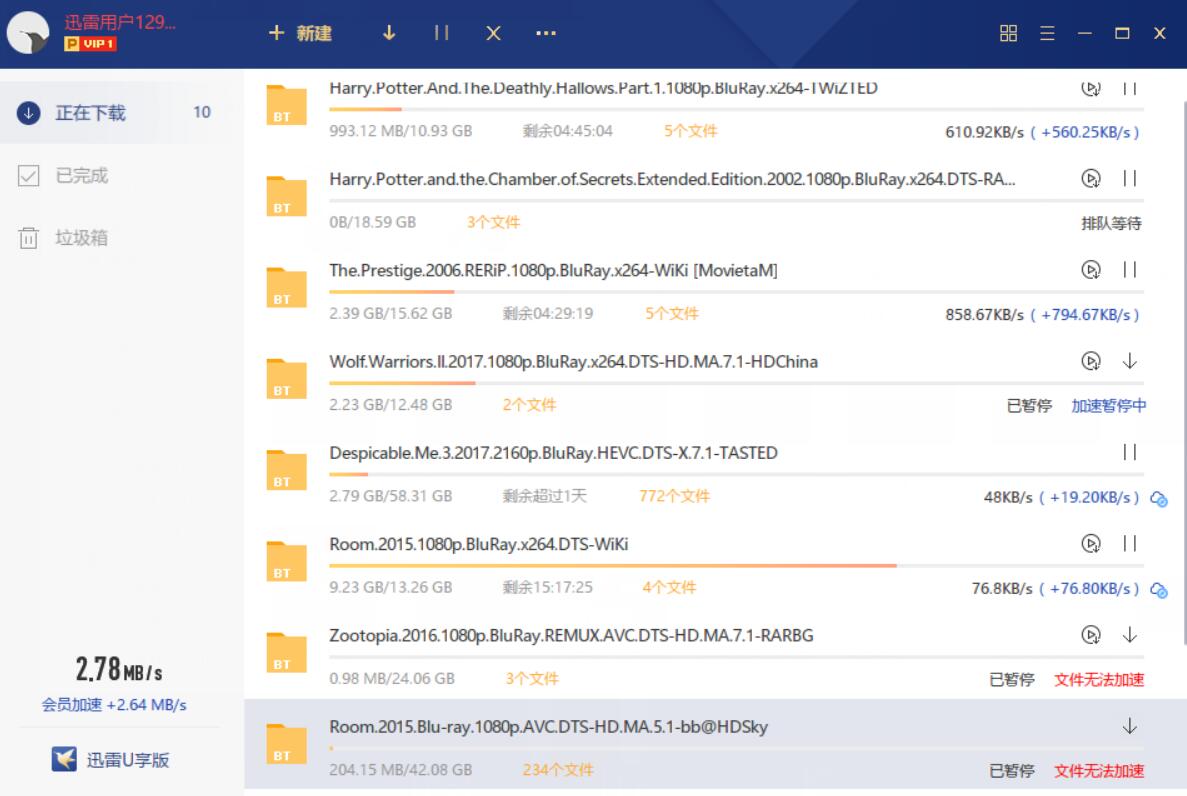Click 文件无法加速 link on Zootopia row
1187x796 pixels.
coord(1098,680)
